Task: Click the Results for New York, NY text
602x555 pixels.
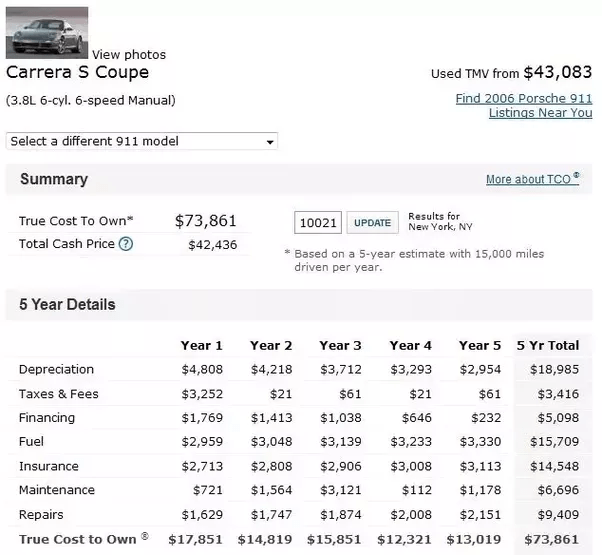Action: (x=440, y=221)
